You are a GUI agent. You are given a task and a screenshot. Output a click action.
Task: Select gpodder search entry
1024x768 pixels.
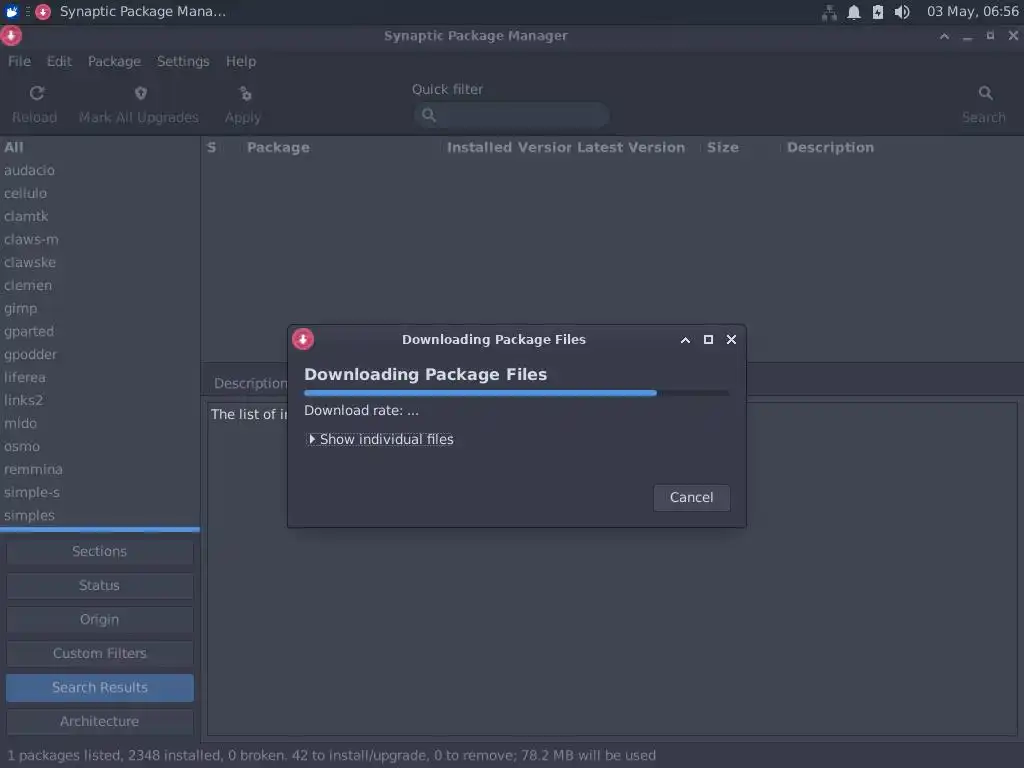click(x=31, y=355)
